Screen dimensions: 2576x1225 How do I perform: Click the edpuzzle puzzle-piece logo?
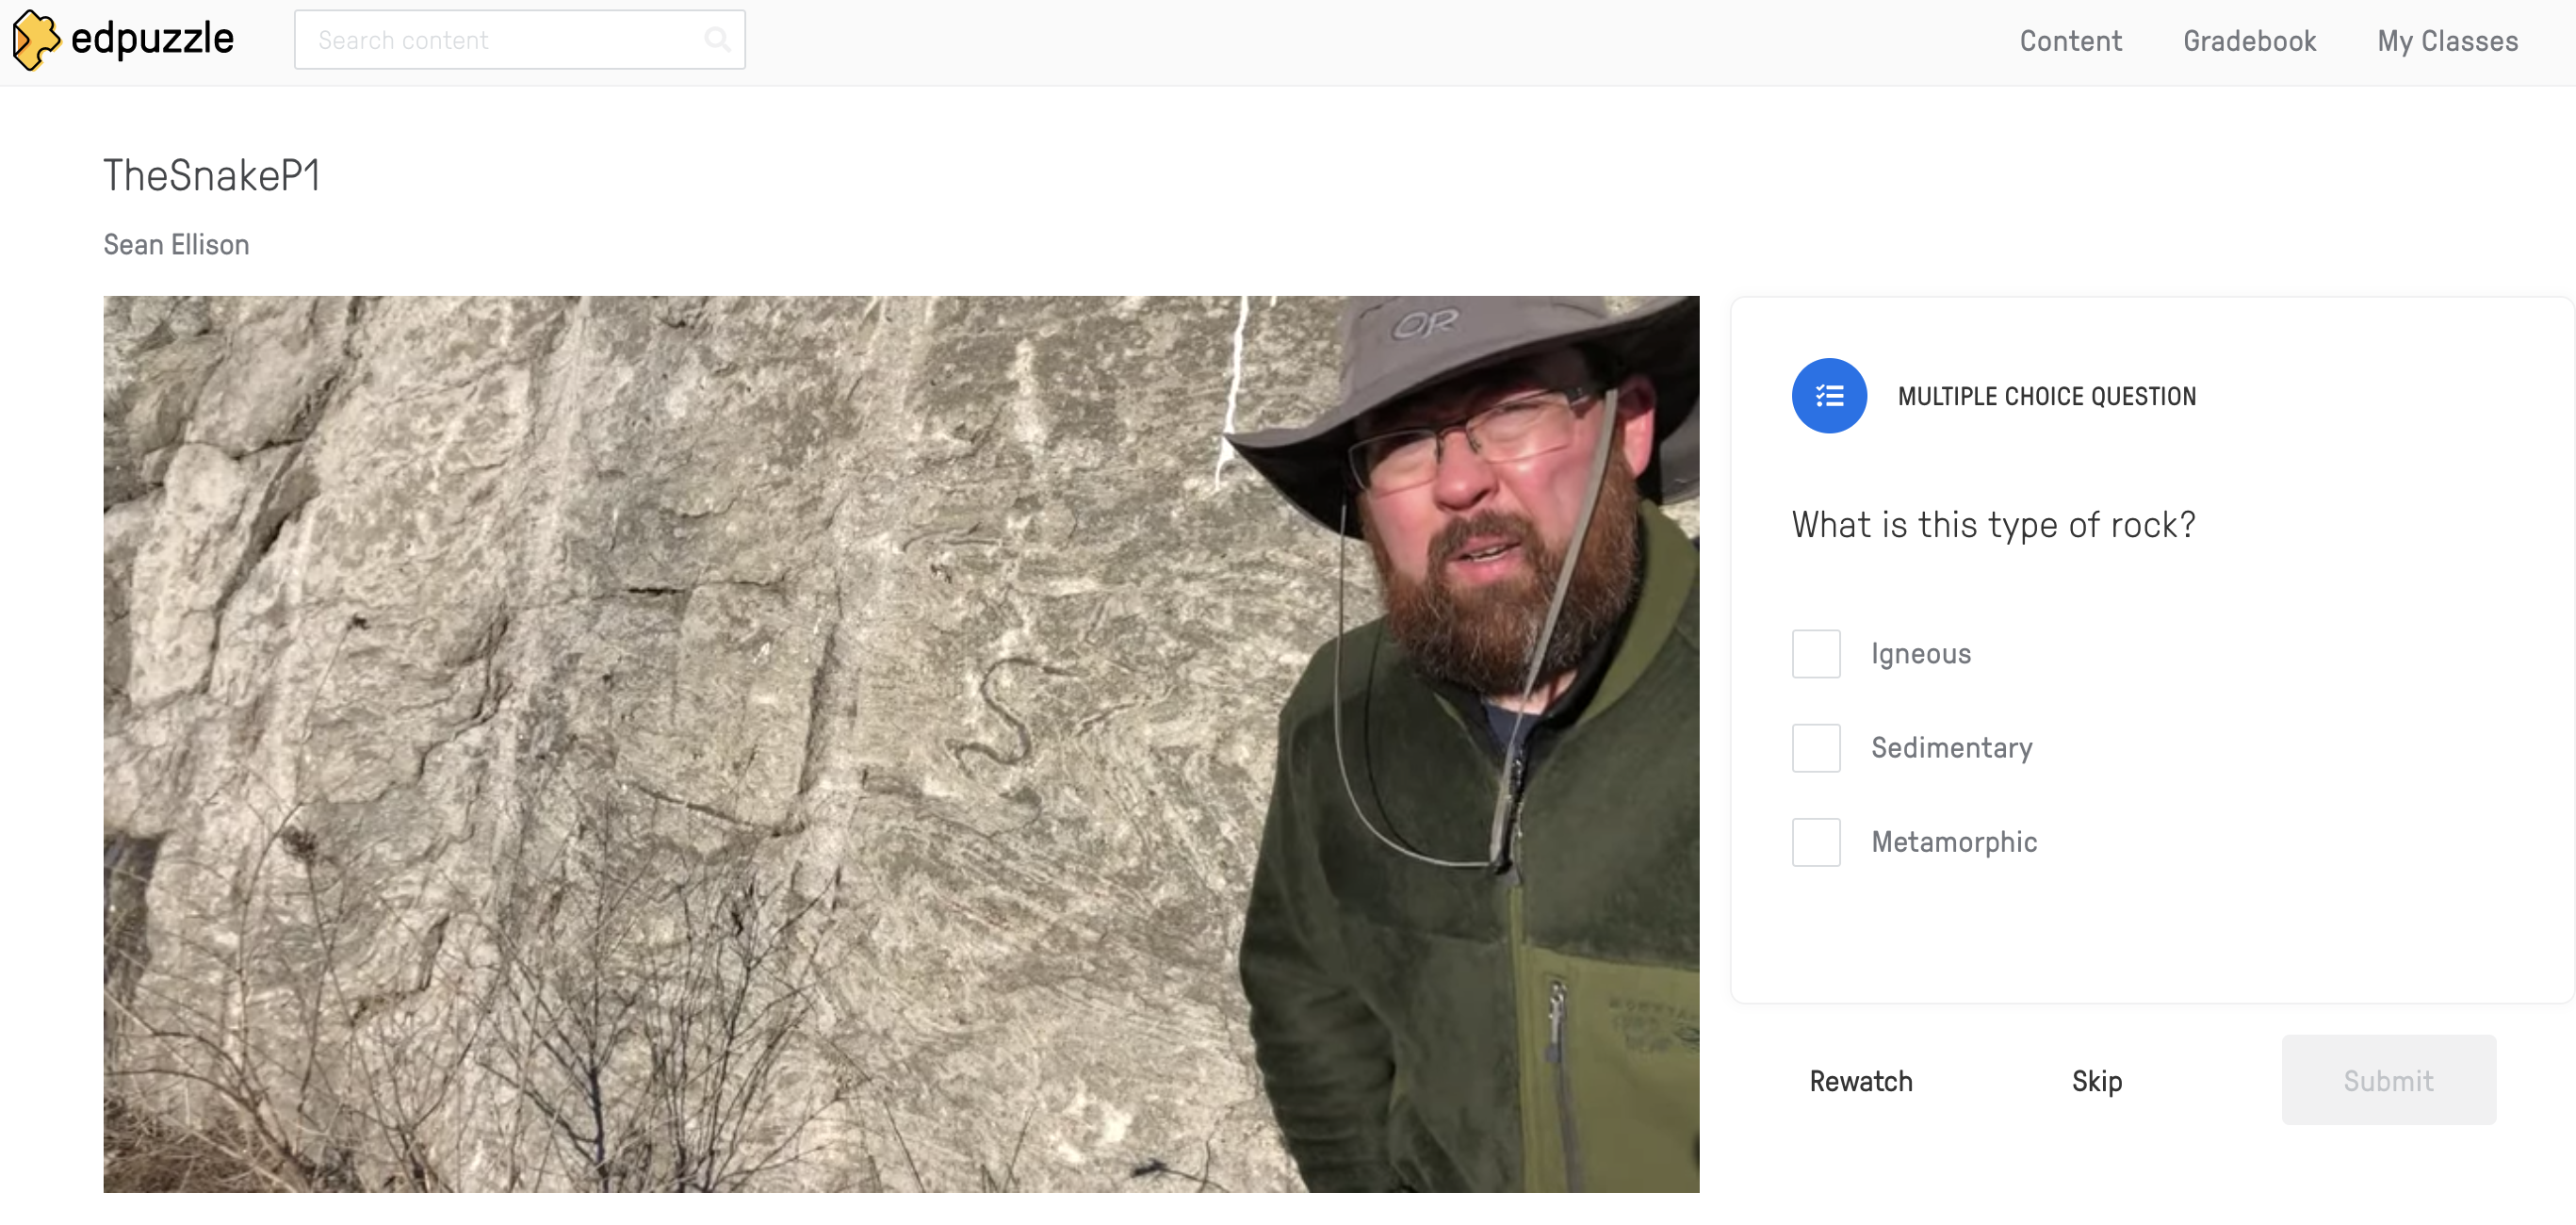36,40
